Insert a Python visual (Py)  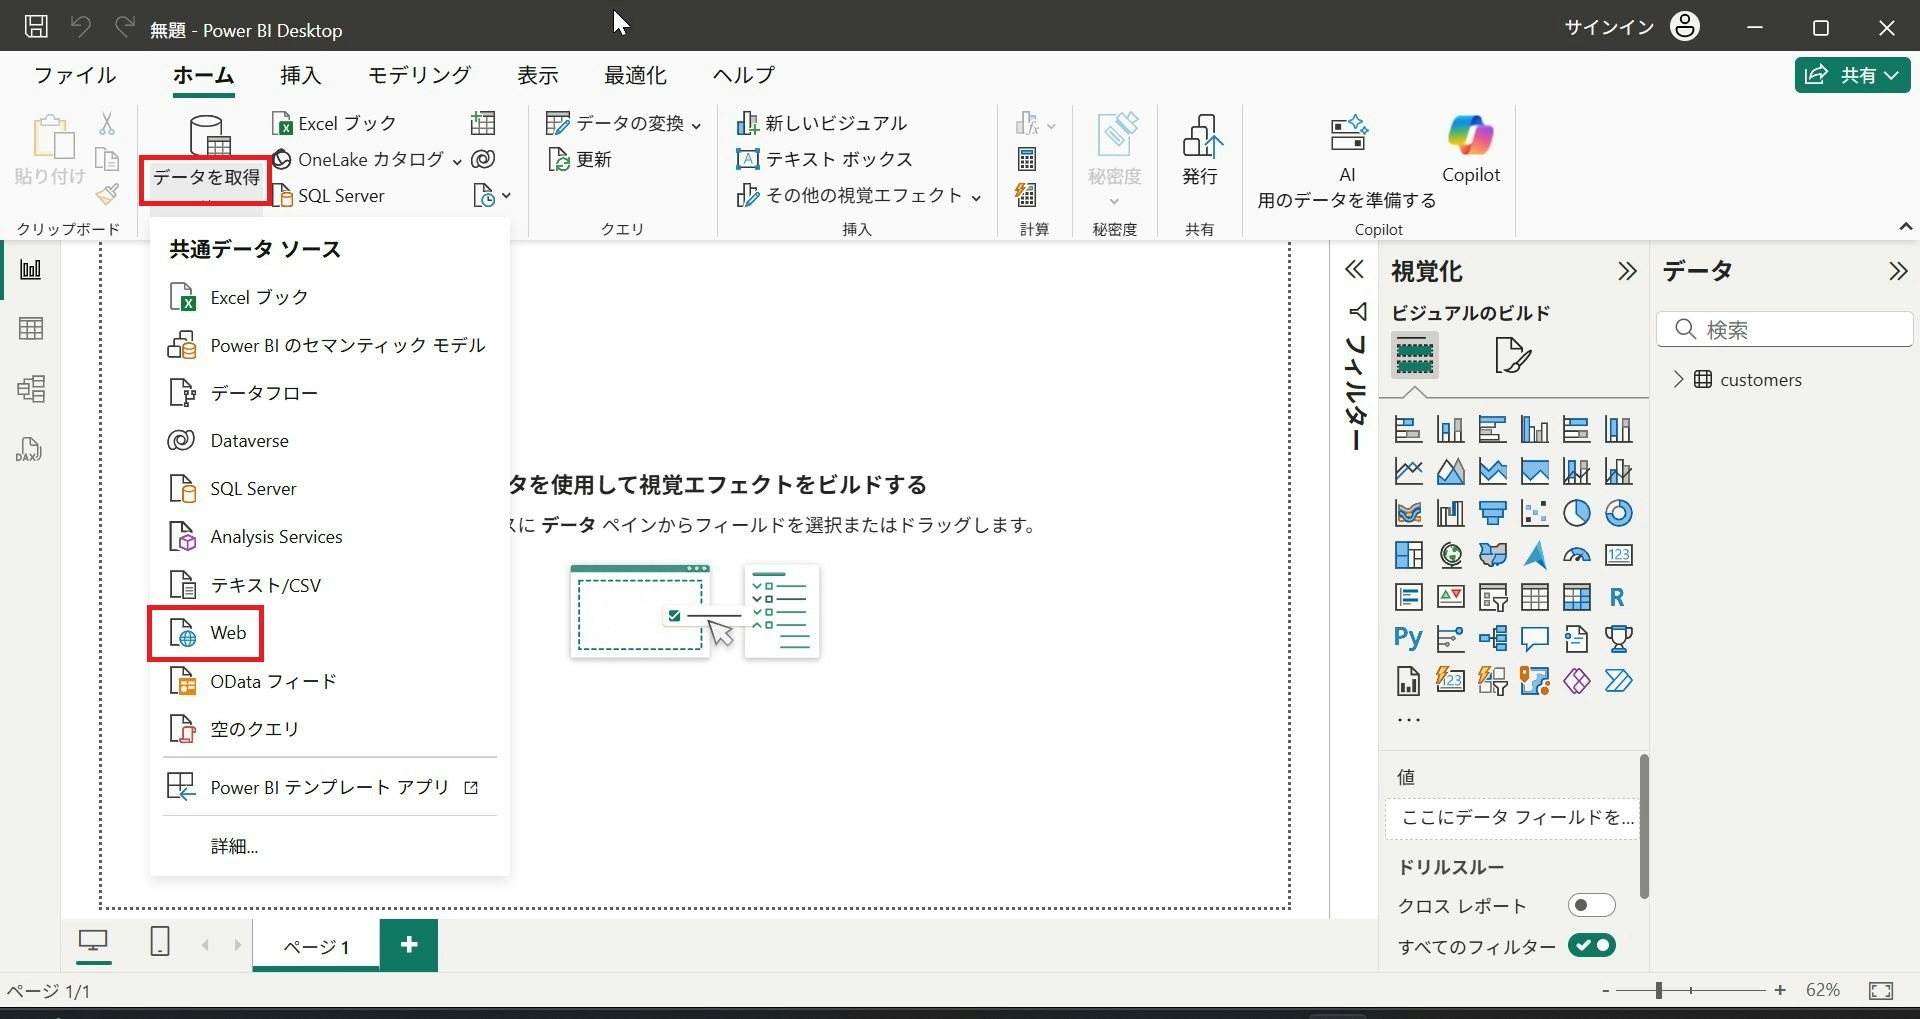point(1408,639)
